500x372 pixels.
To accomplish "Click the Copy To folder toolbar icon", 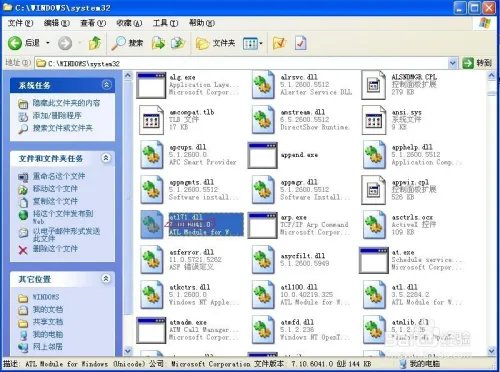I will point(178,43).
